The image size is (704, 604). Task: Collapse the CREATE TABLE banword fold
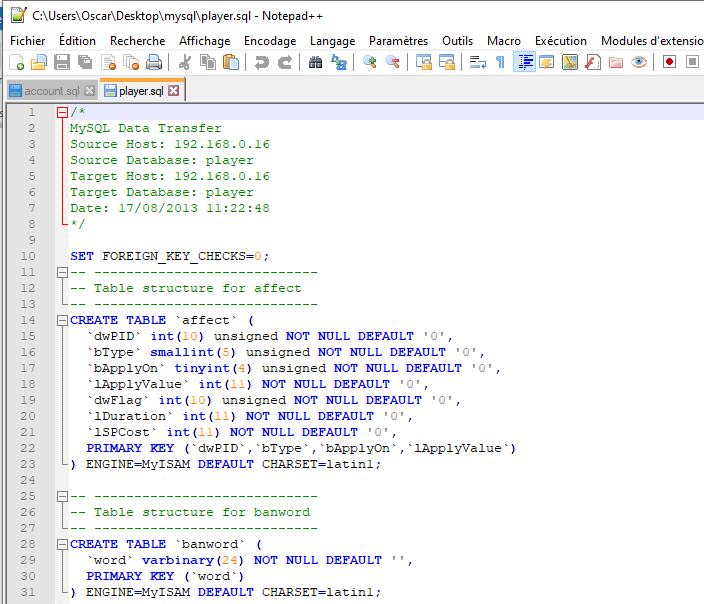pyautogui.click(x=62, y=544)
